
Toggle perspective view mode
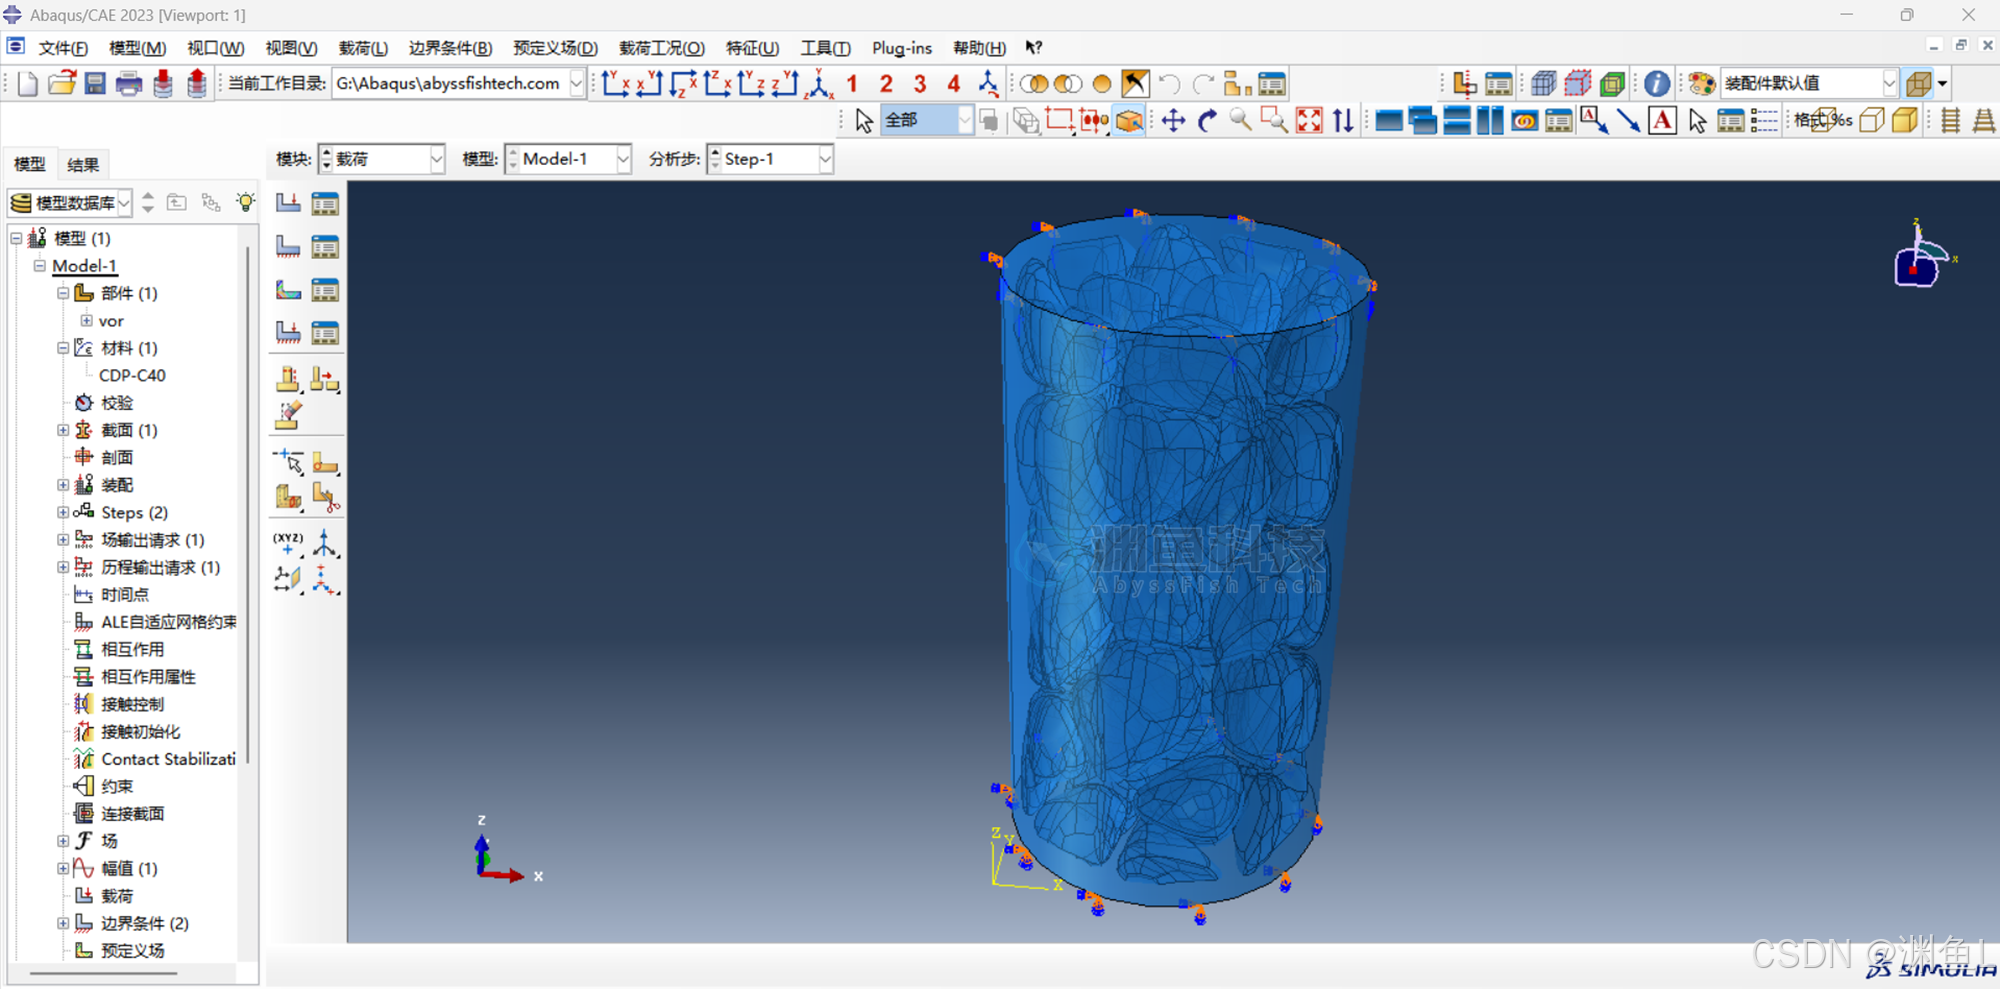point(1984,121)
